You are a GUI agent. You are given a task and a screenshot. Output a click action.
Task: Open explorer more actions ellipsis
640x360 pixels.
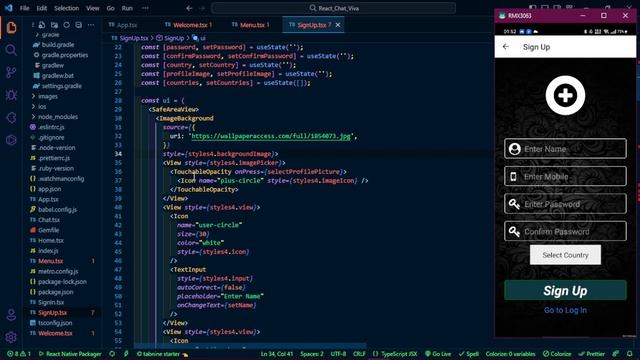click(91, 25)
